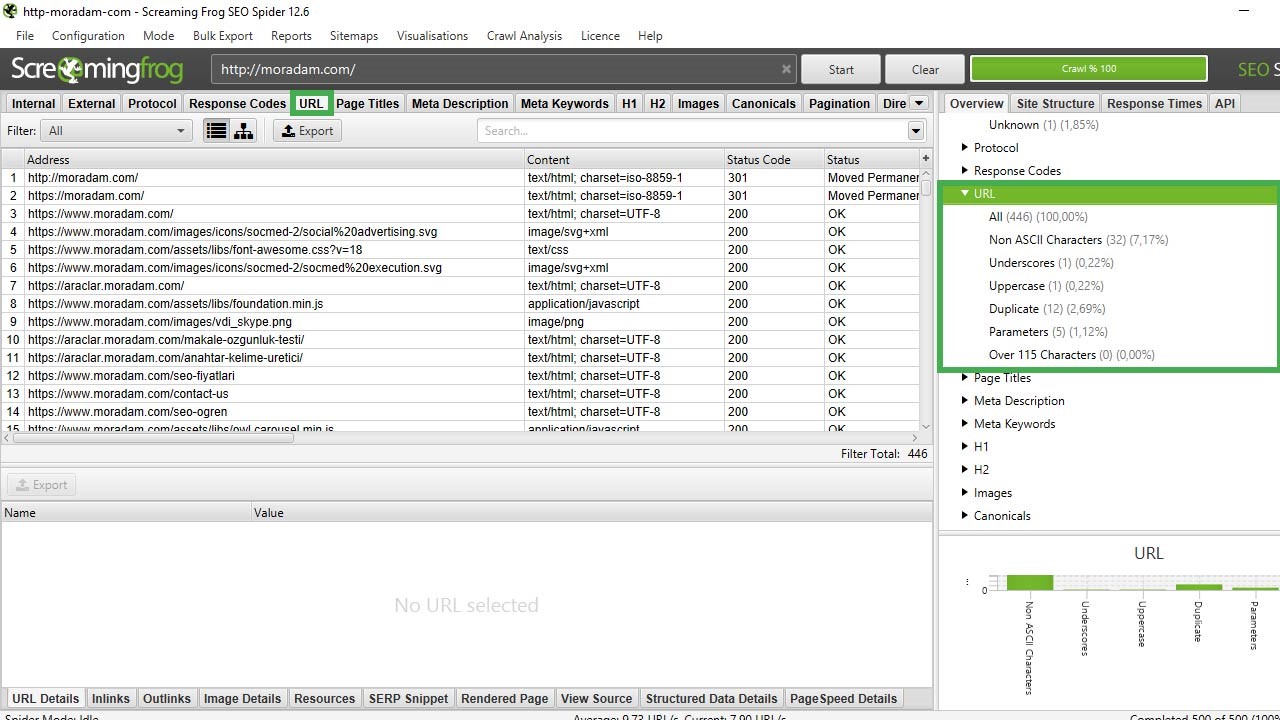The image size is (1280, 720).
Task: Open the Bulk Export menu
Action: [223, 35]
